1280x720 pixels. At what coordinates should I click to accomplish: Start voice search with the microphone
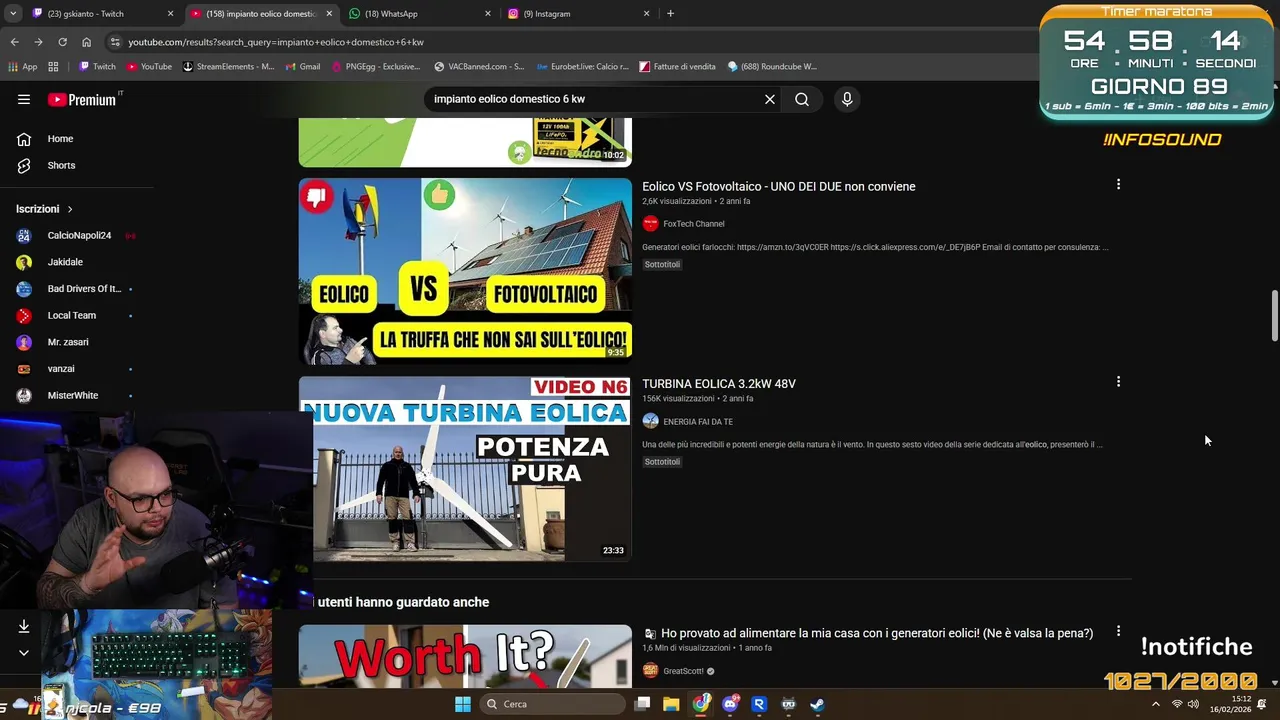(x=847, y=99)
